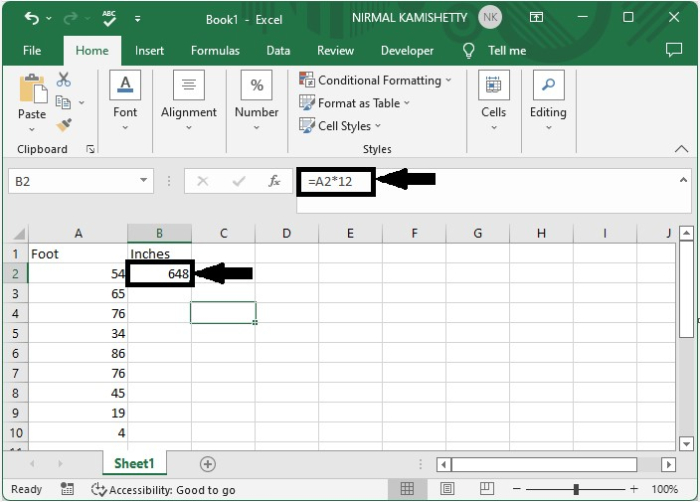The image size is (700, 502).
Task: Select the Sheet1 tab
Action: coord(134,464)
